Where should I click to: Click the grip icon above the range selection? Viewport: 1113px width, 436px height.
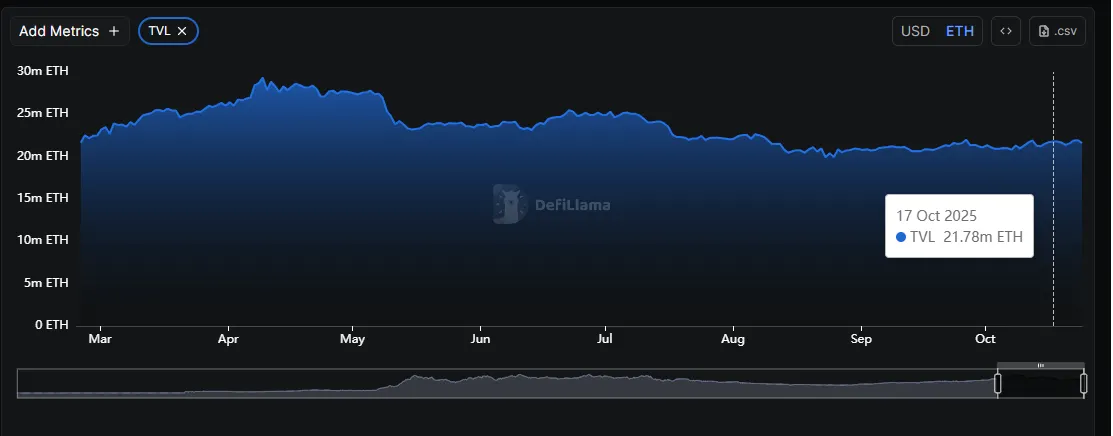(1040, 365)
